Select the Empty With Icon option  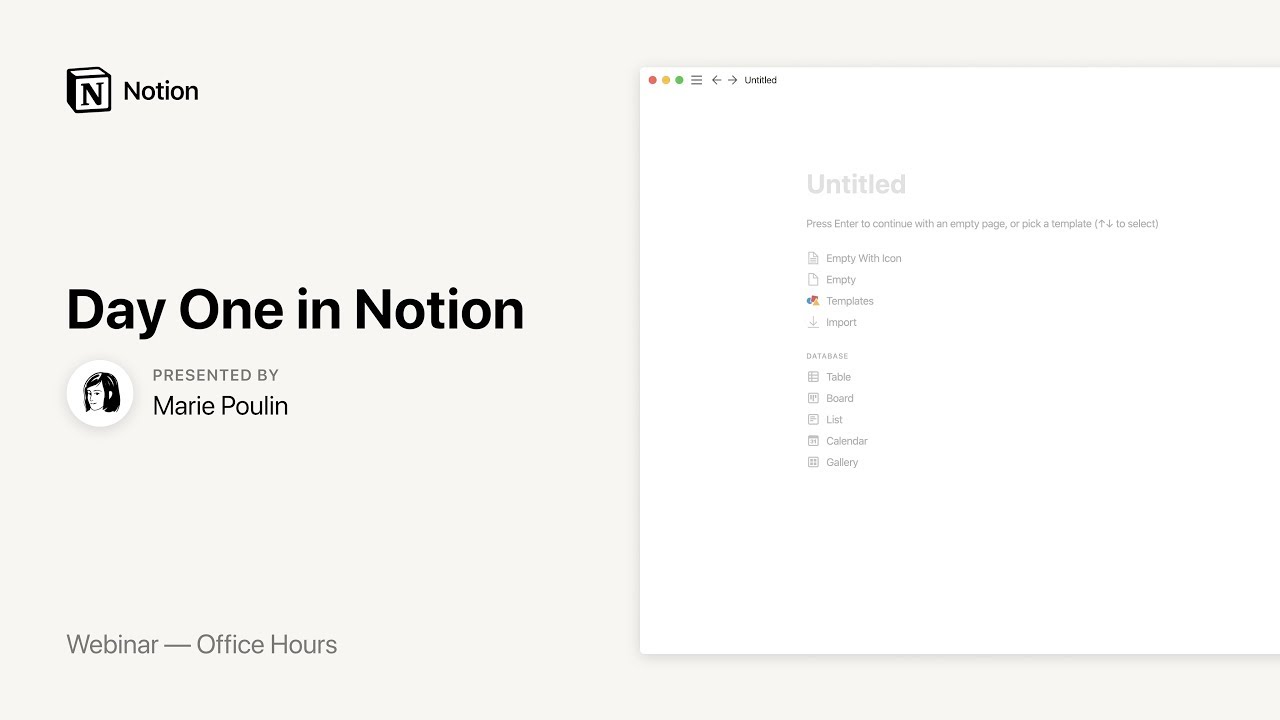click(x=863, y=258)
